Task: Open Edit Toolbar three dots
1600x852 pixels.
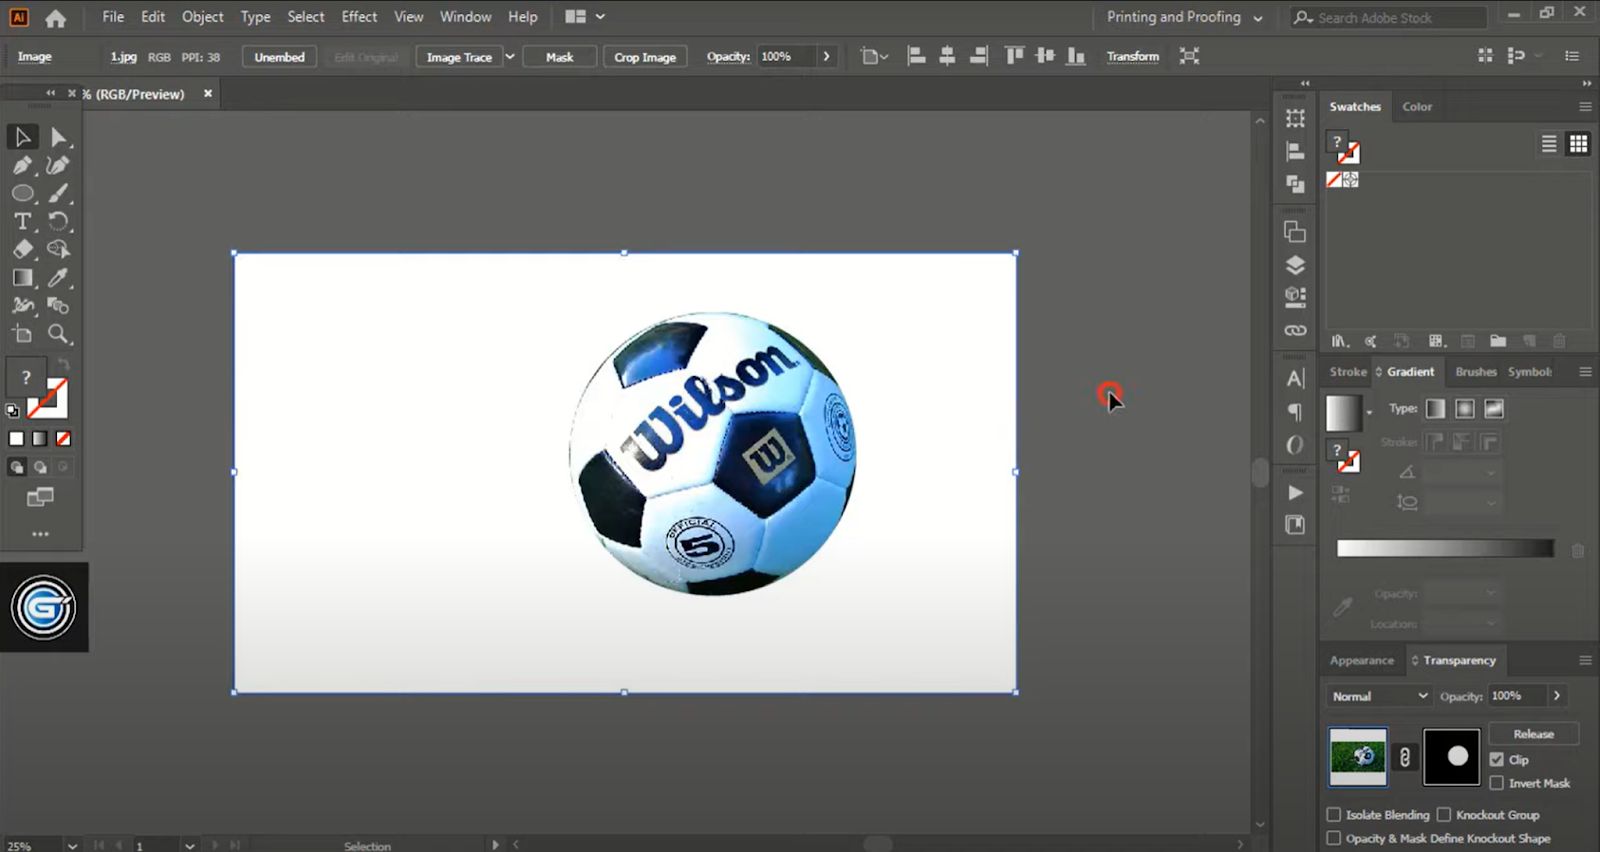Action: (40, 534)
